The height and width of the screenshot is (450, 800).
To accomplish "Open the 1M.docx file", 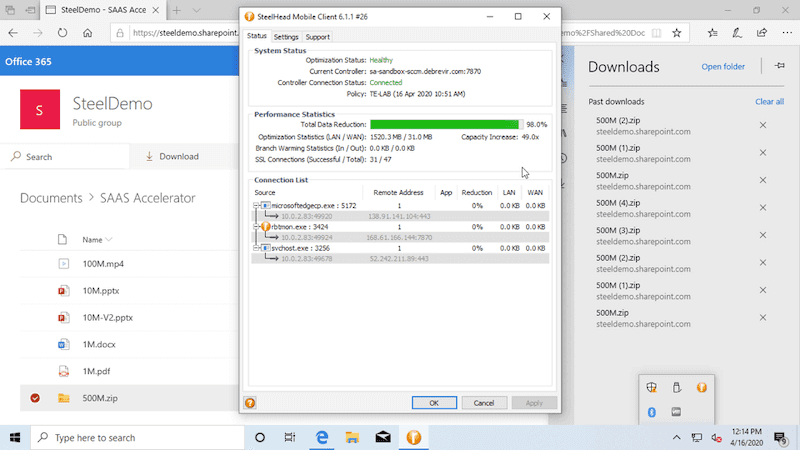I will tap(99, 344).
